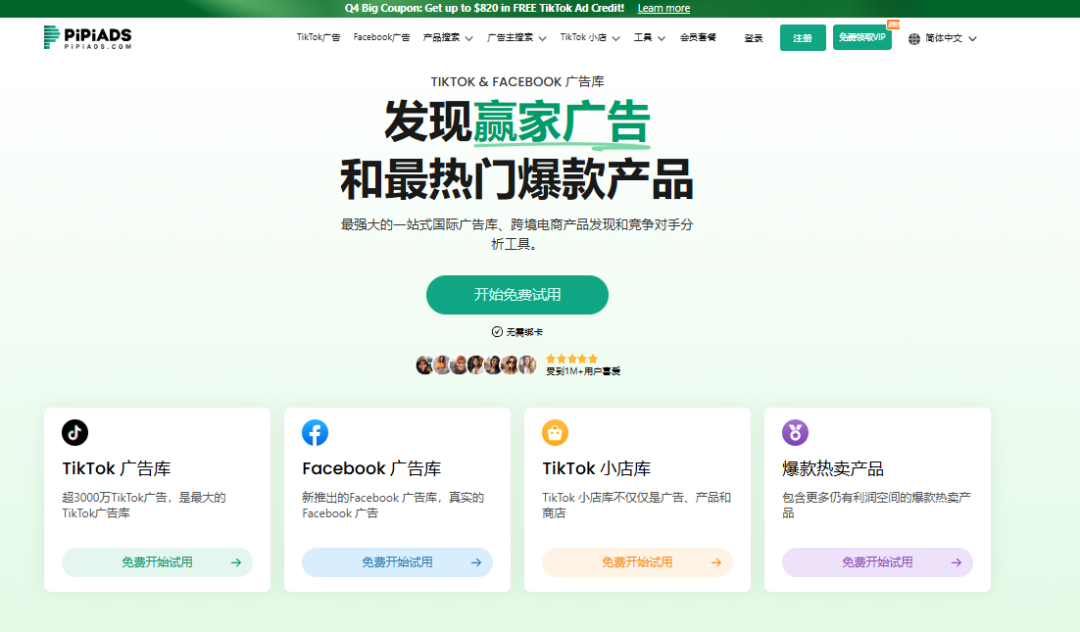
Task: Click the arrow icon in TikTok 广告库's 免费开始试用 button
Action: click(236, 562)
